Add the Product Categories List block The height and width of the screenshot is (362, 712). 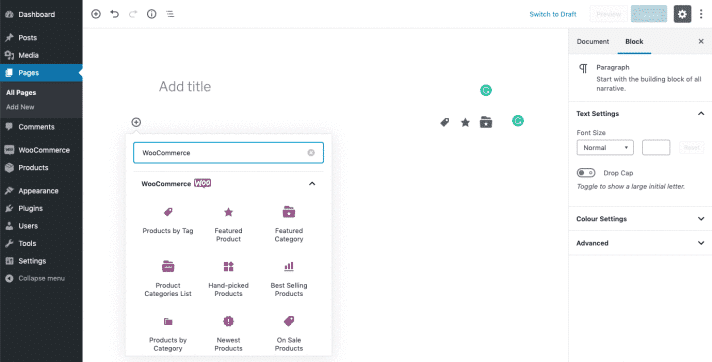click(x=168, y=278)
